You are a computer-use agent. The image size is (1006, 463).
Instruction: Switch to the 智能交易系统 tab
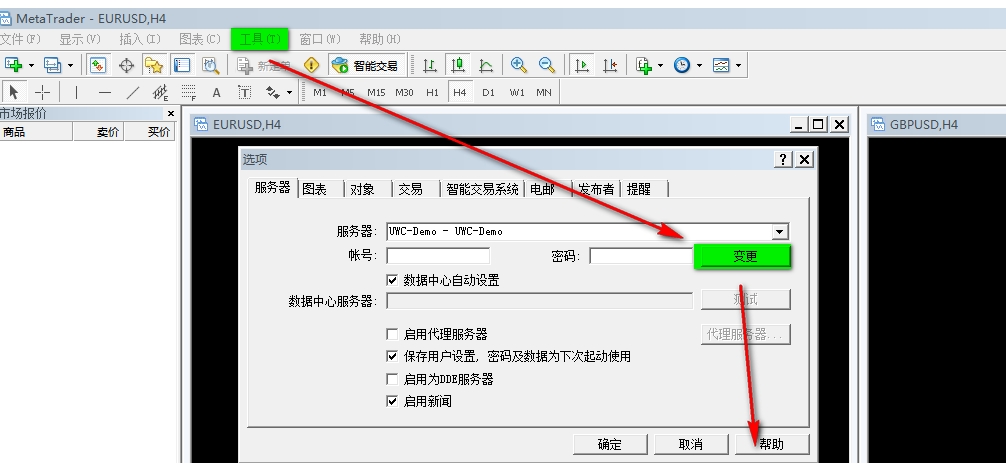coord(482,189)
